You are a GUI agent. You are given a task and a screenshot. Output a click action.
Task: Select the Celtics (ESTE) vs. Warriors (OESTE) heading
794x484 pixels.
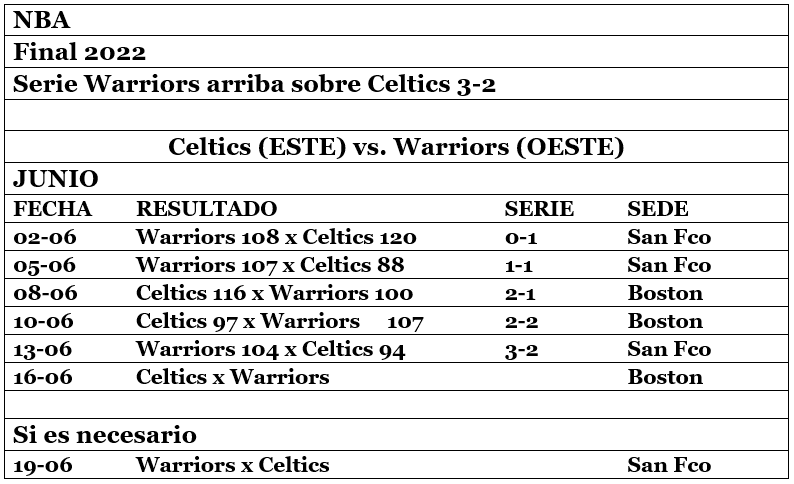(x=396, y=148)
